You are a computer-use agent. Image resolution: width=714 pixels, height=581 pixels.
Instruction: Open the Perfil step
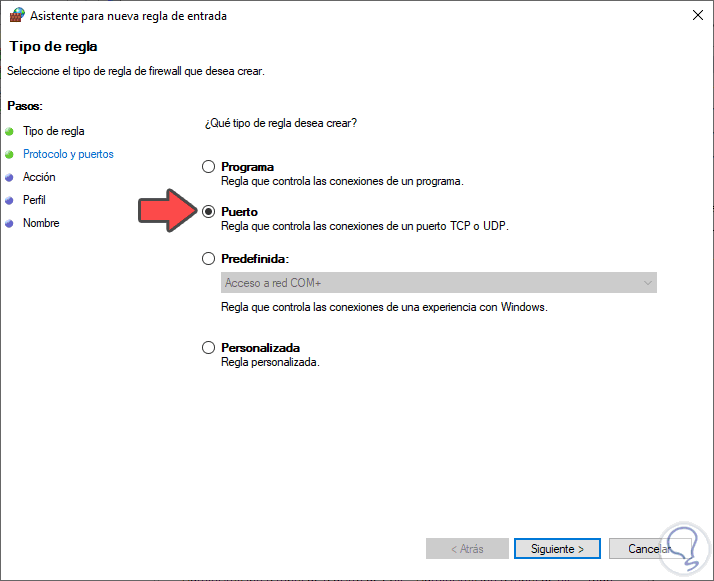point(34,200)
